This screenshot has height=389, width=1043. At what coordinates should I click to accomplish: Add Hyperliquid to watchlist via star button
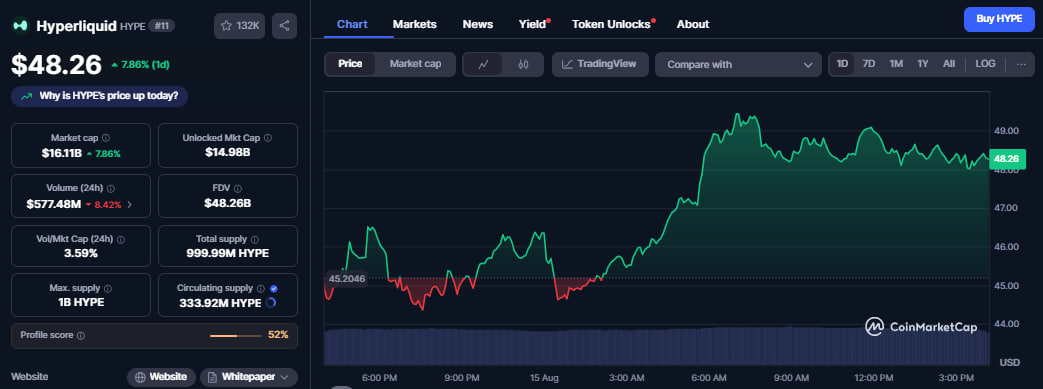tap(239, 26)
